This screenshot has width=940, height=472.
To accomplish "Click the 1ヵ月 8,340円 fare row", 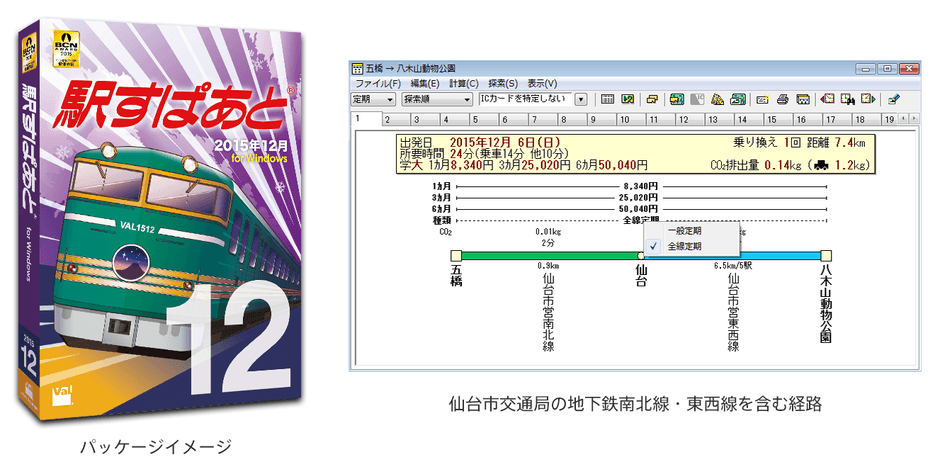I will click(630, 187).
